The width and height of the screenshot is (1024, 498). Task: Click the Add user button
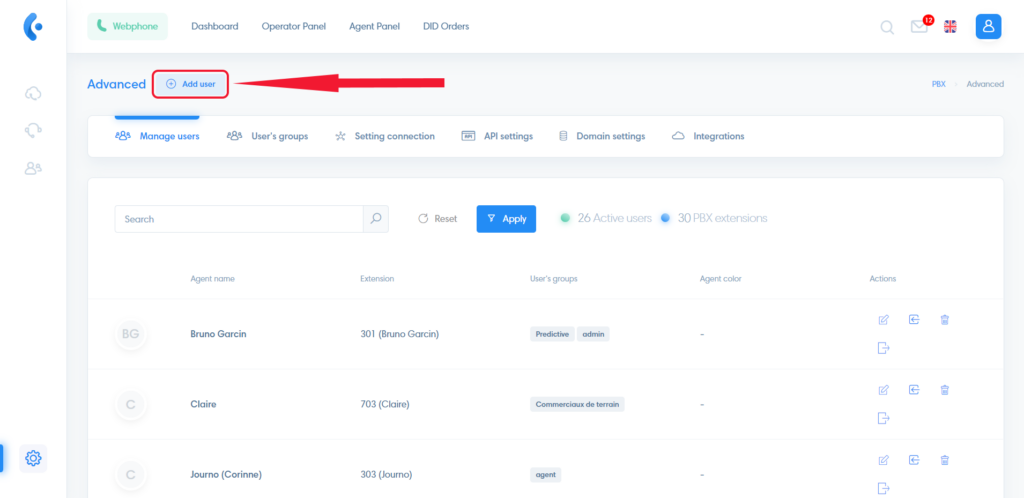[x=191, y=84]
